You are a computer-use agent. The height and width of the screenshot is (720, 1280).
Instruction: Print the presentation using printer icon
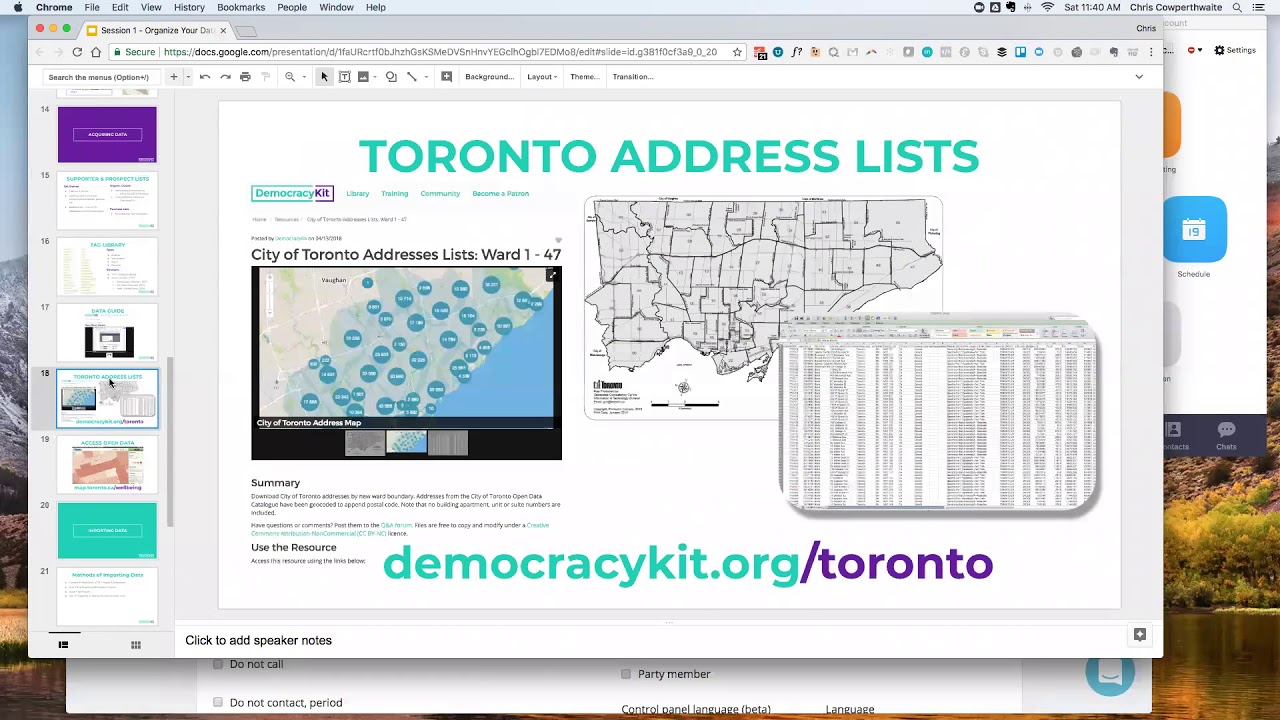pyautogui.click(x=245, y=77)
